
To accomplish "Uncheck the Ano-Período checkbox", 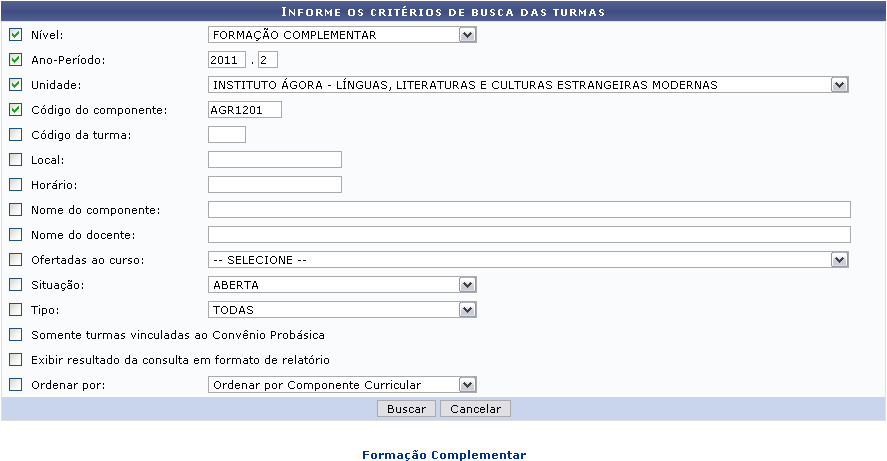I will pos(15,60).
